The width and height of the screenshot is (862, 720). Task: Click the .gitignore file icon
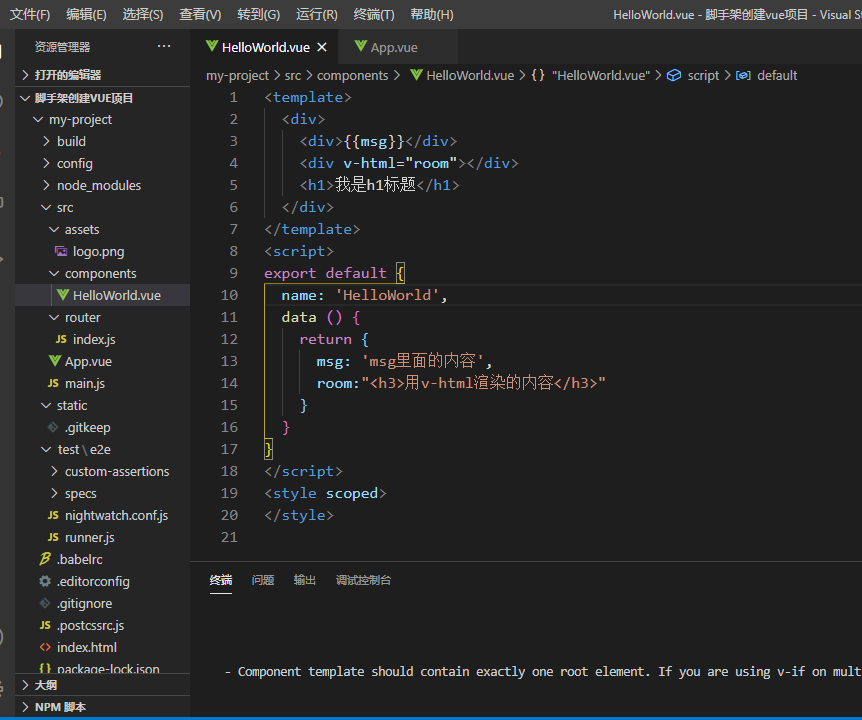tap(45, 603)
